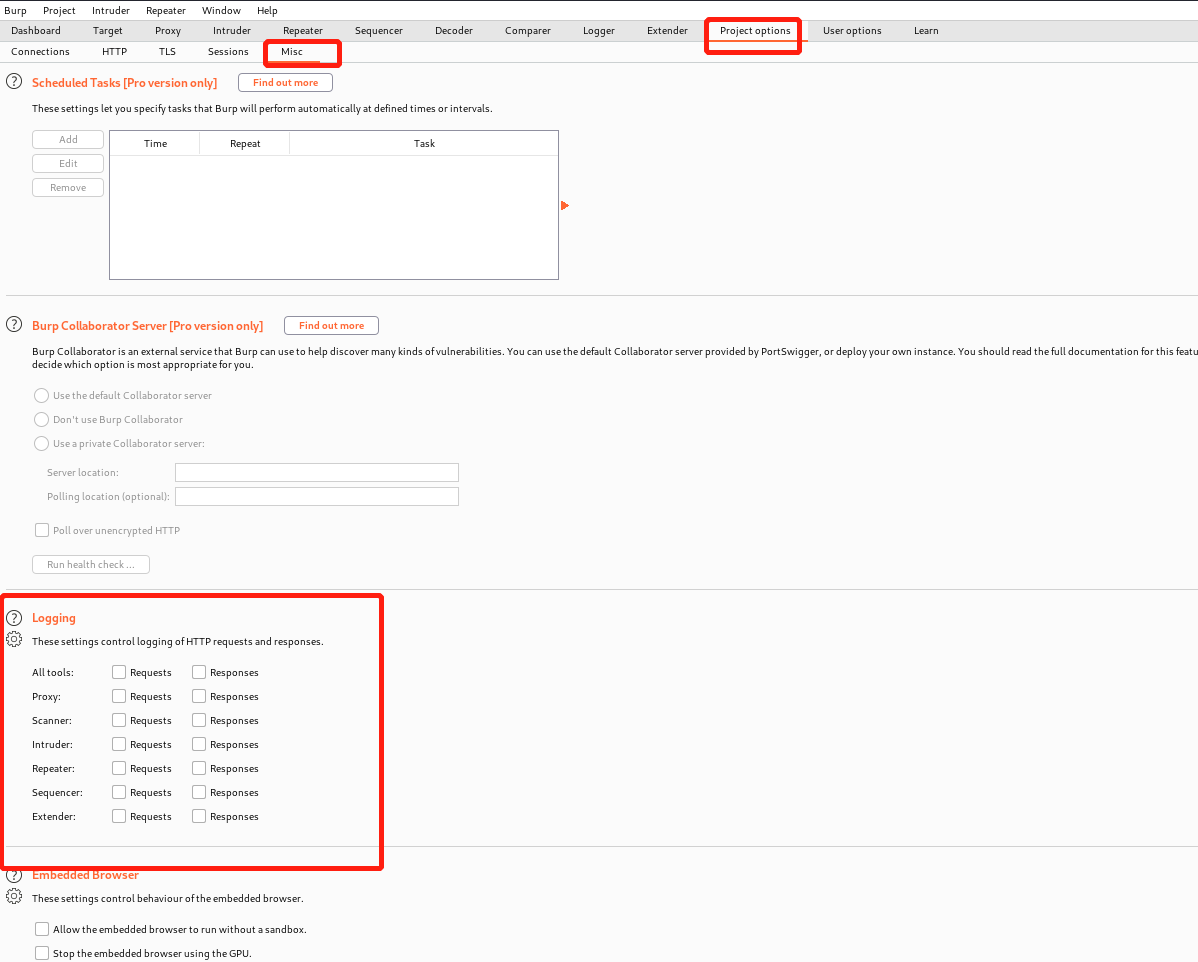1198x962 pixels.
Task: Open help icon beside Logging heading
Action: [x=14, y=617]
